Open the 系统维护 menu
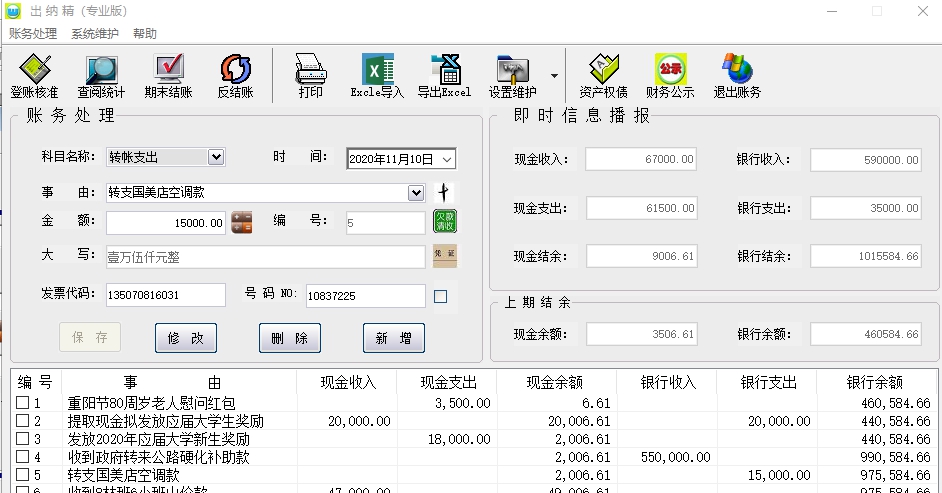 pos(95,34)
